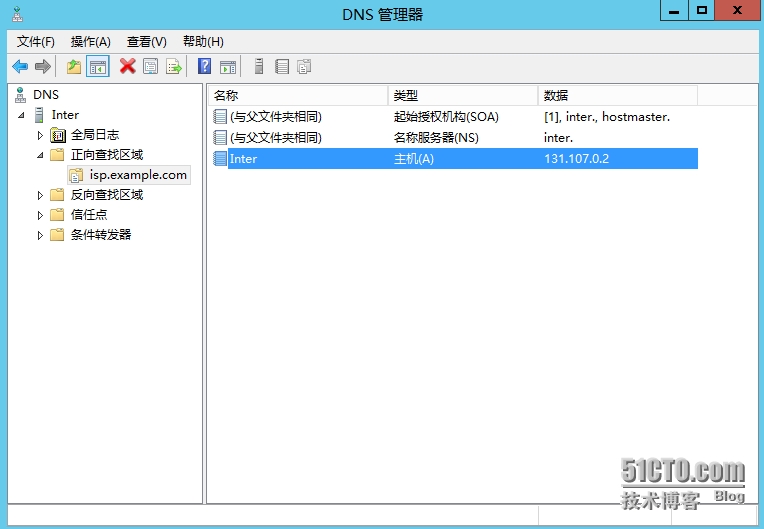Open the 操作(A) menu
Image resolution: width=764 pixels, height=529 pixels.
(x=91, y=42)
